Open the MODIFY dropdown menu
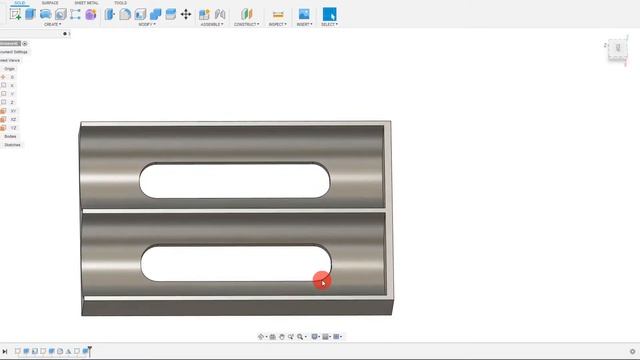The width and height of the screenshot is (640, 360). click(x=147, y=24)
